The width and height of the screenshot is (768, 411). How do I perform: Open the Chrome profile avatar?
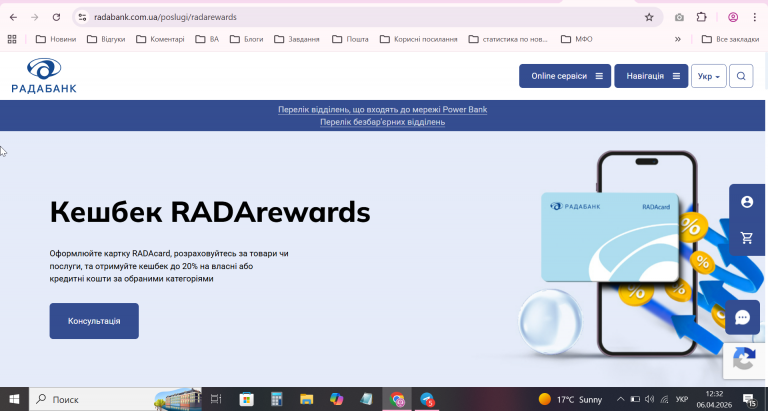(733, 17)
